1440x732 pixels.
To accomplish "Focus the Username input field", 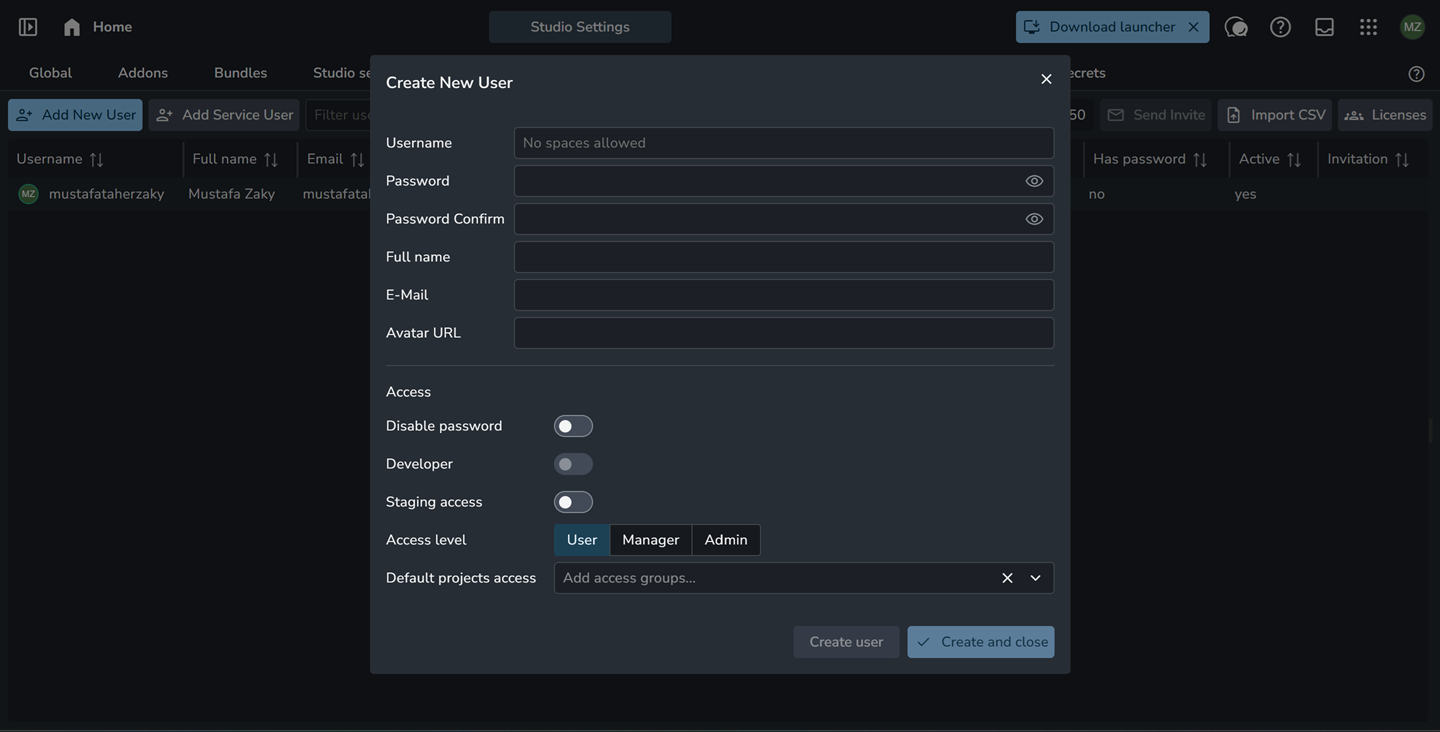I will [784, 143].
